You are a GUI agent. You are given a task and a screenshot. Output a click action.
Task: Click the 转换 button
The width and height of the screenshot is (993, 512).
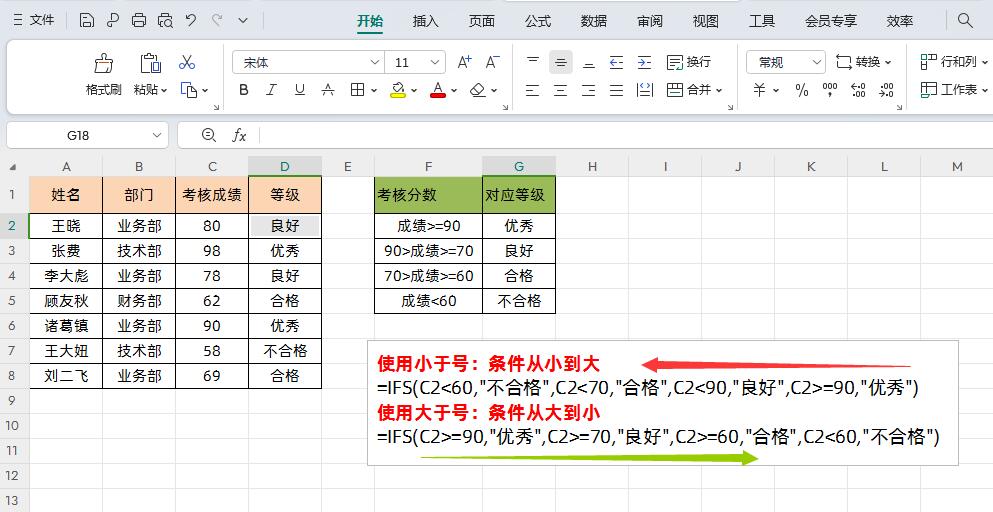click(864, 62)
